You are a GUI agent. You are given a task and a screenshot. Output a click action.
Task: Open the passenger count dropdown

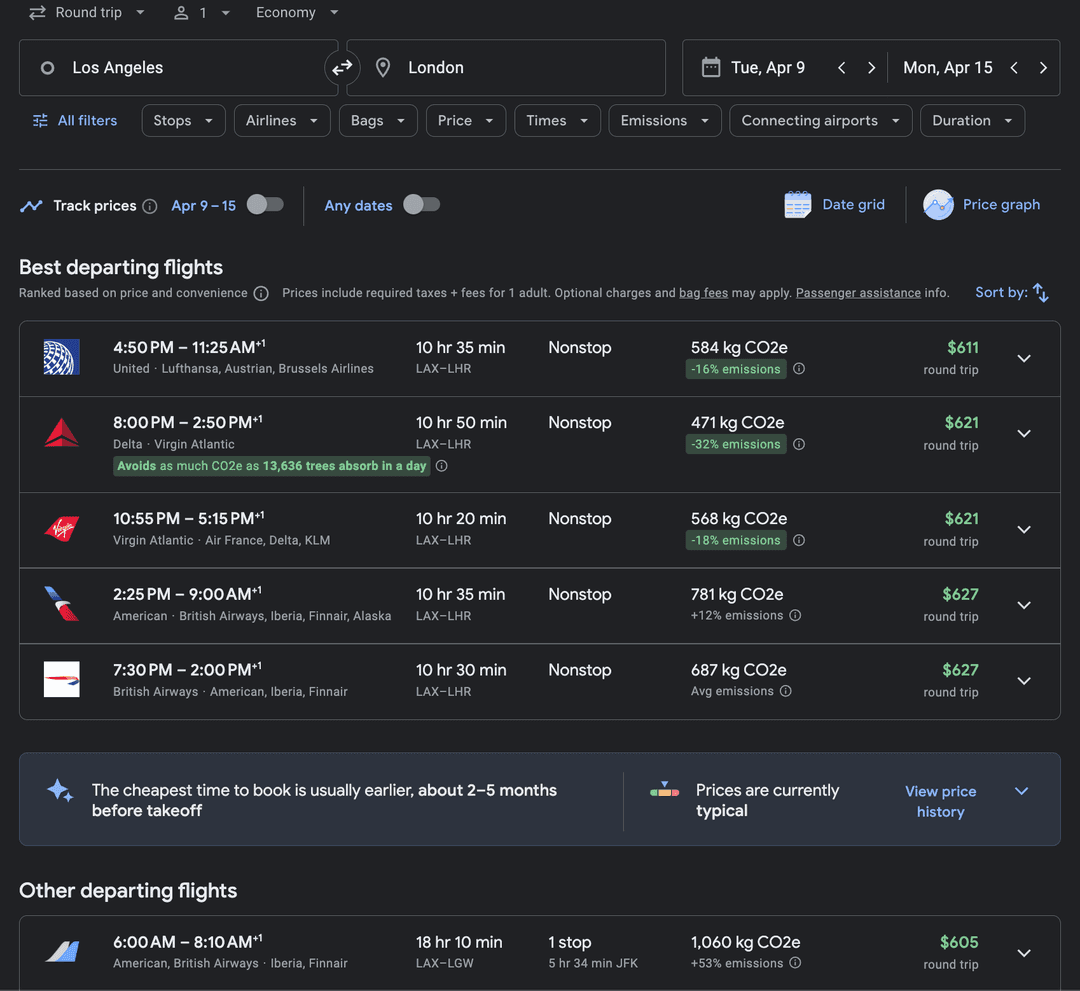click(x=202, y=12)
